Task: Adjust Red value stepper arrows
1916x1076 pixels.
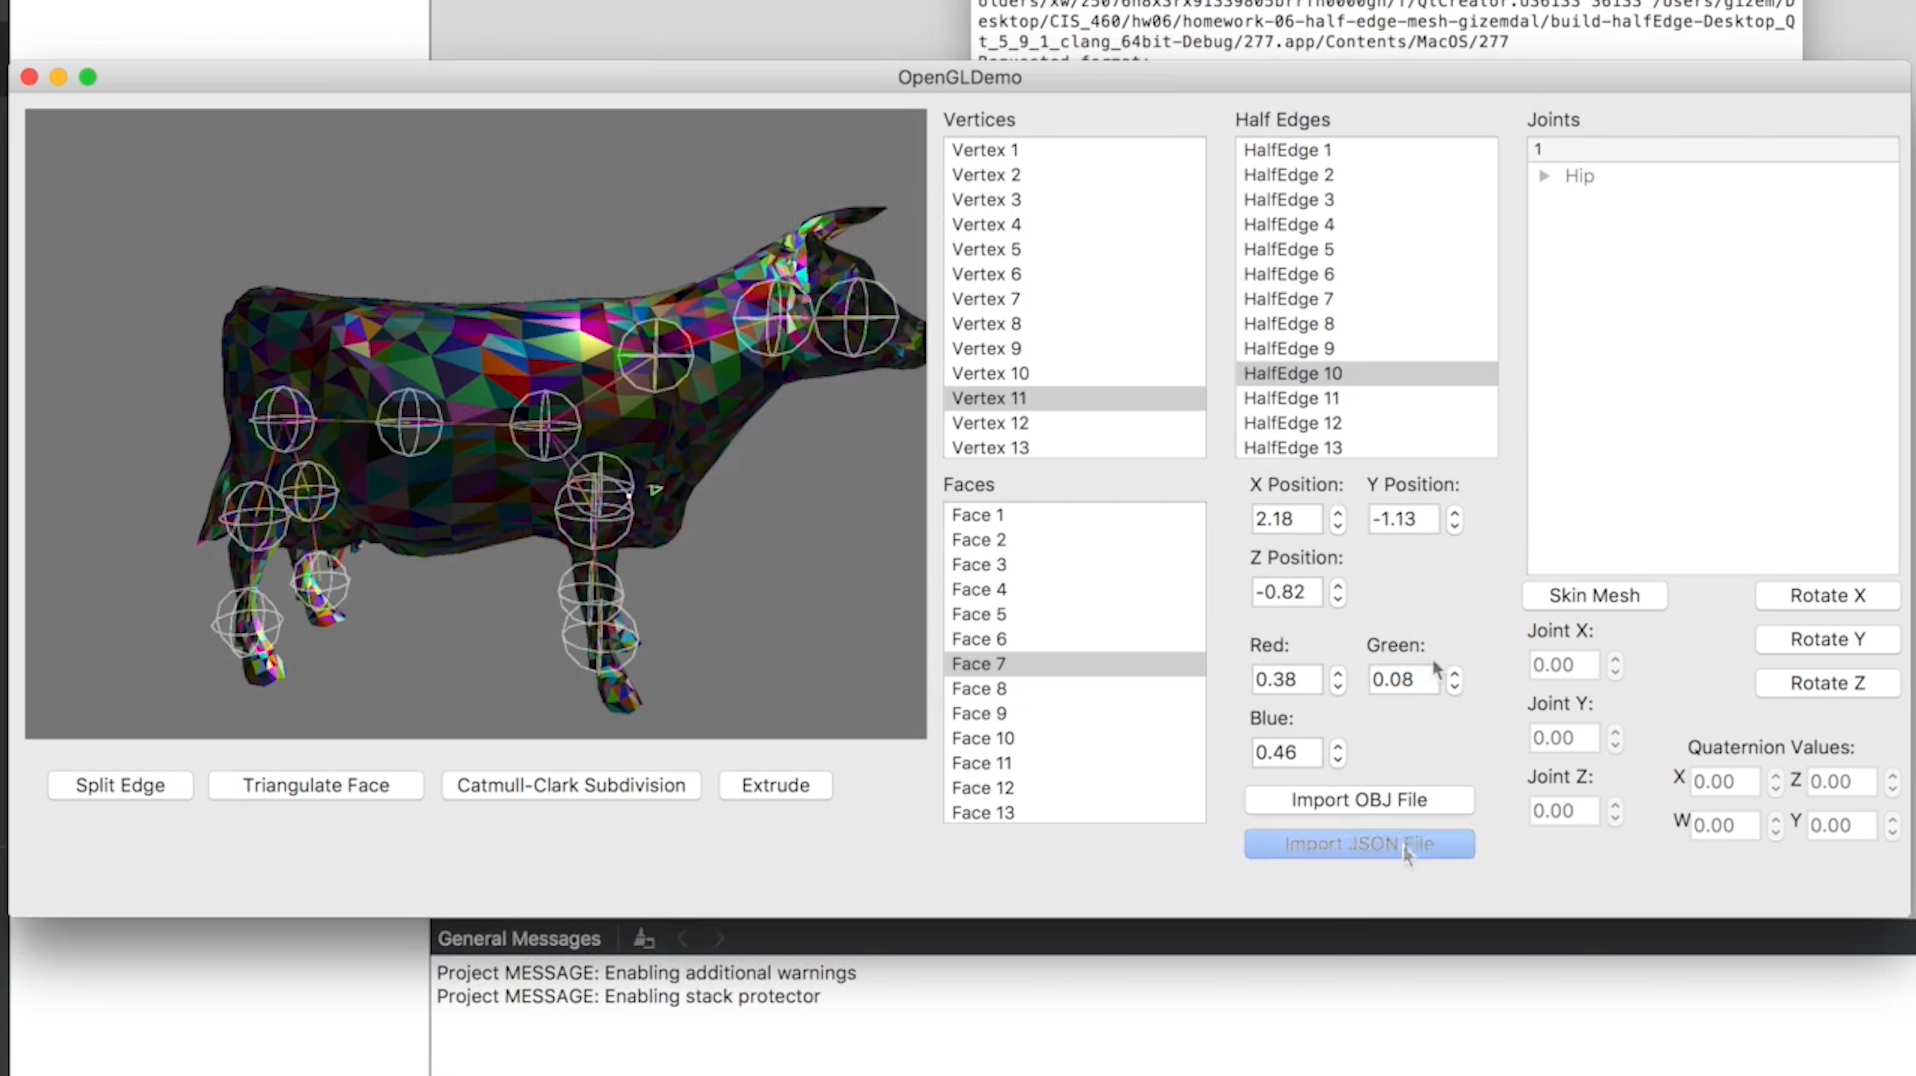Action: [1337, 680]
